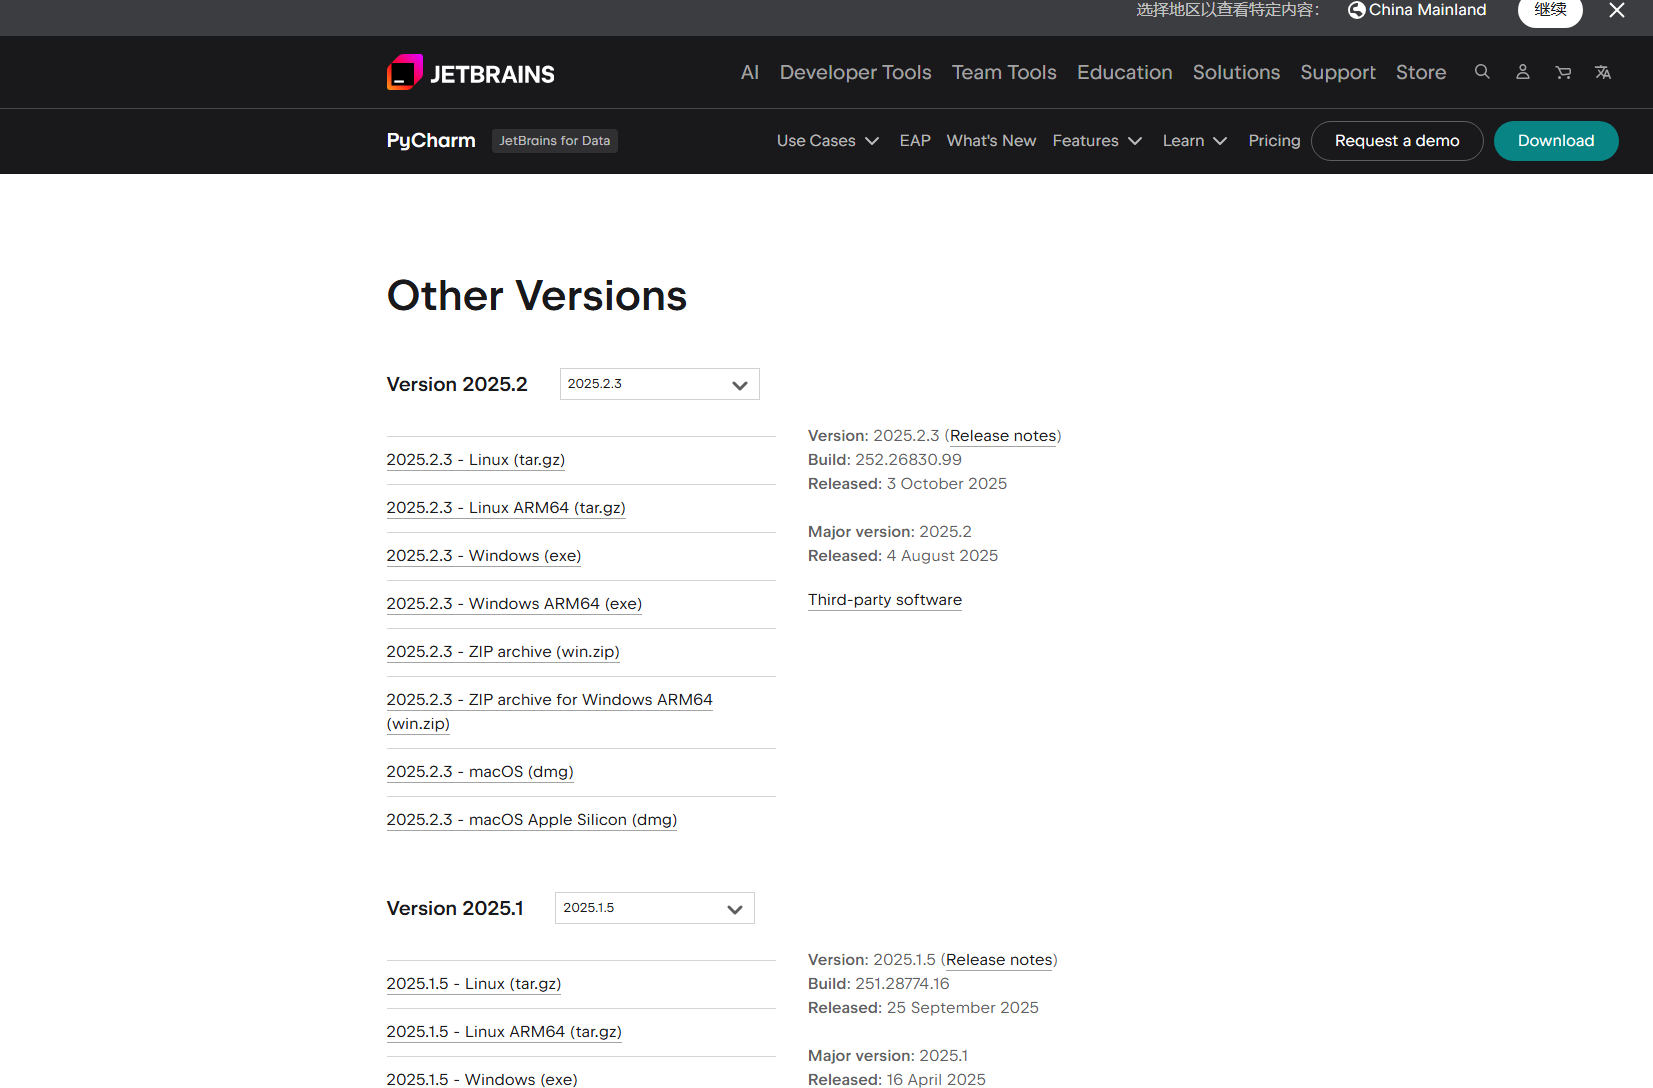Click the China Mainland region text
The image size is (1653, 1088).
(1427, 10)
